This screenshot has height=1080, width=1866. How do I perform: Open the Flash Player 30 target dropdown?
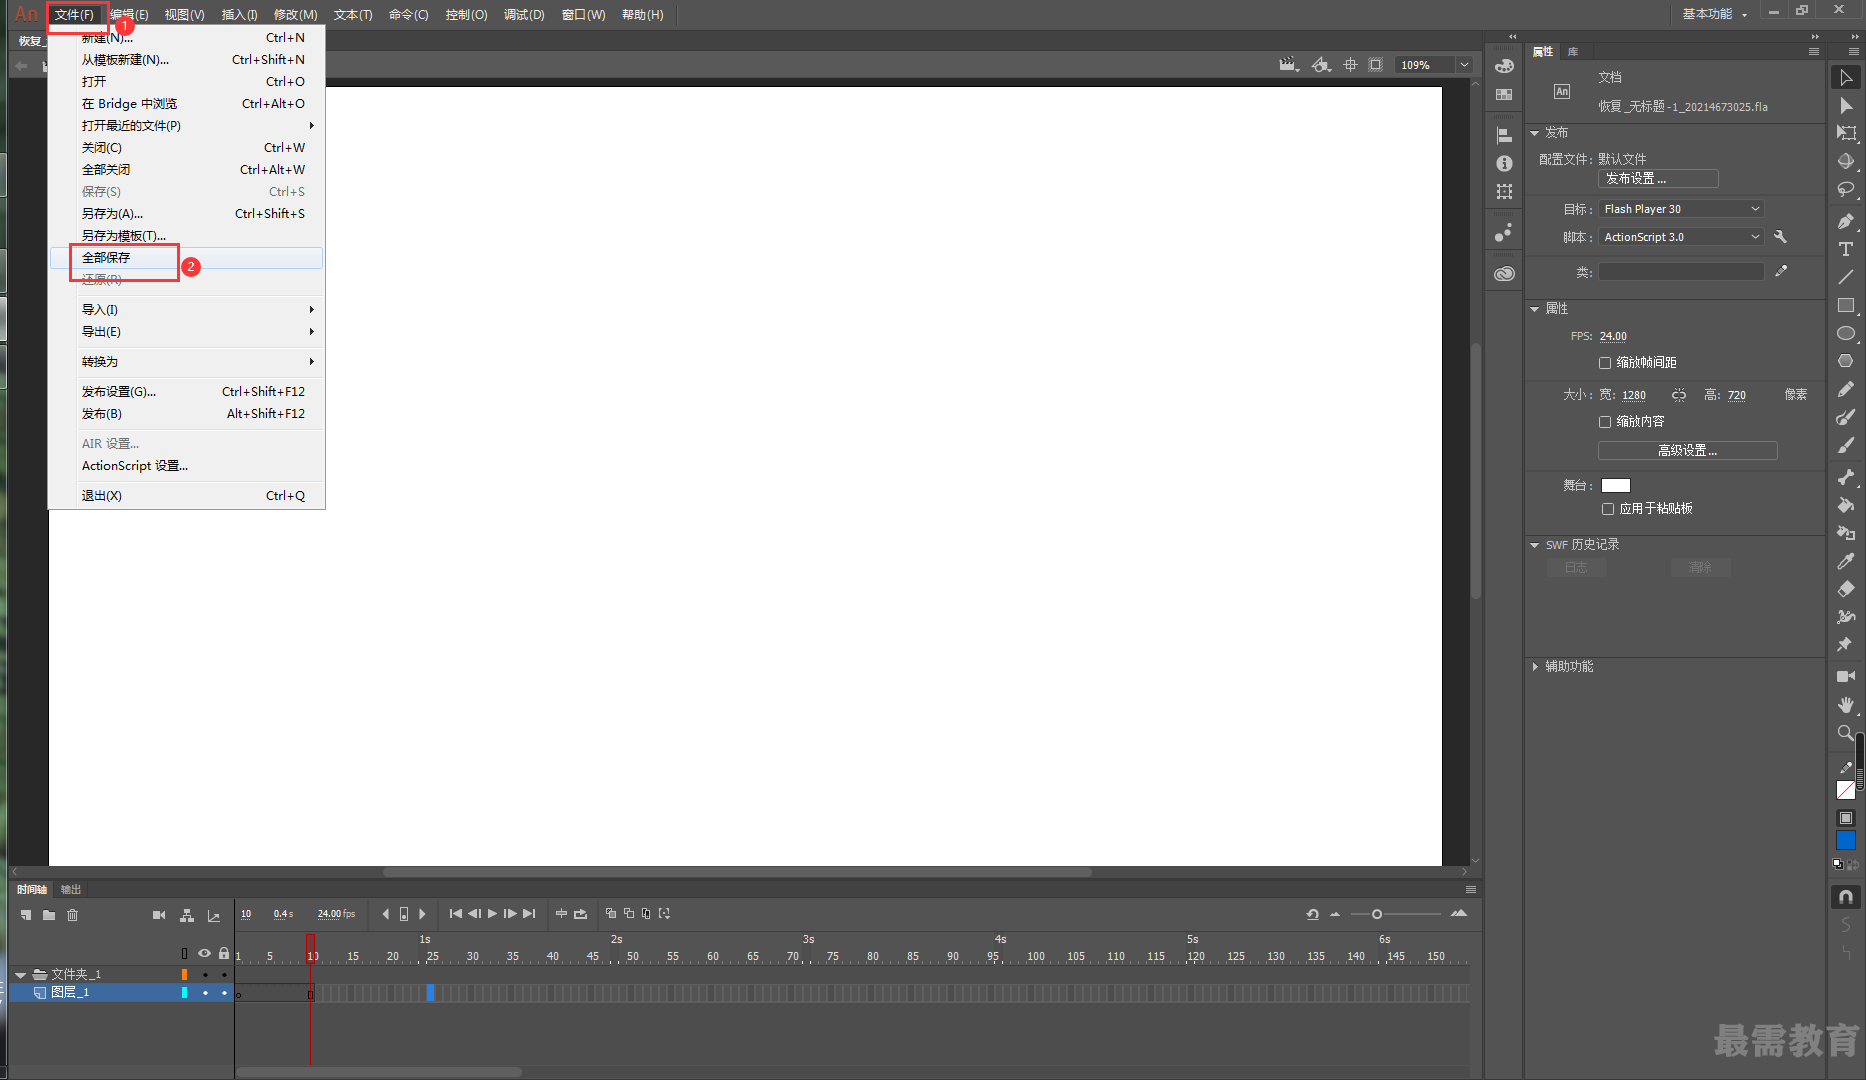[x=1681, y=209]
